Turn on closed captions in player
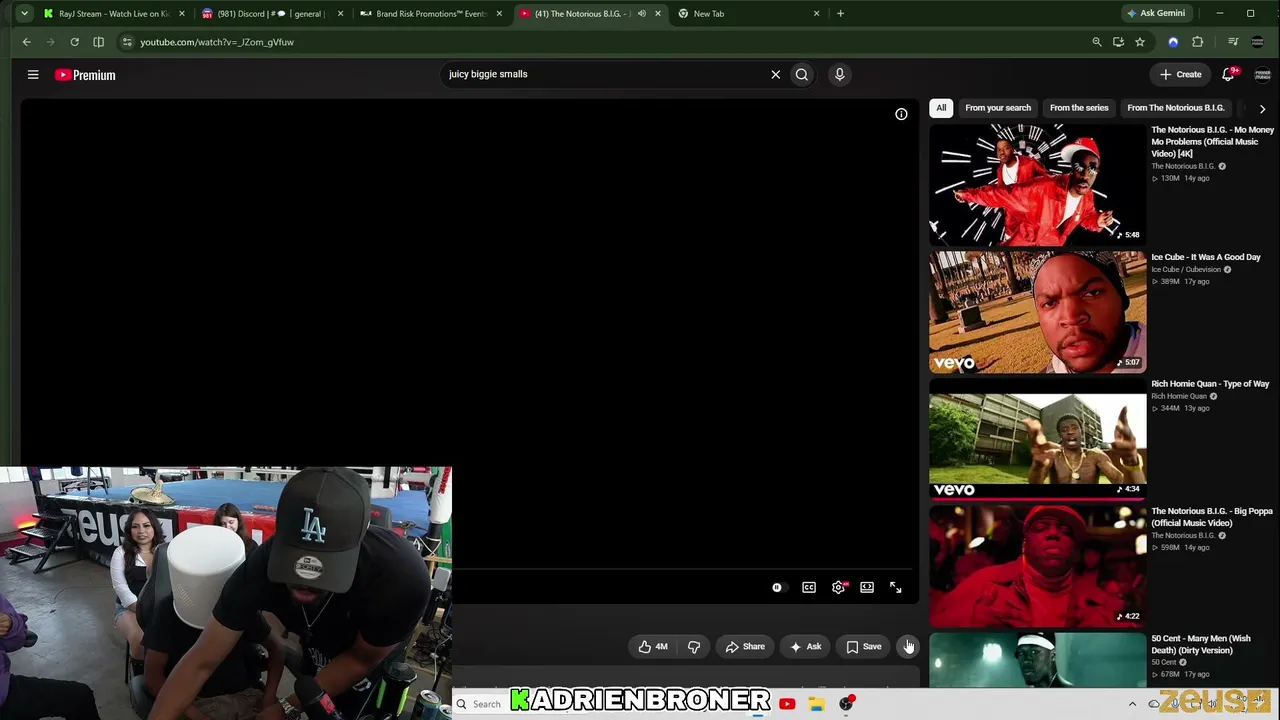Viewport: 1280px width, 720px height. [x=809, y=588]
